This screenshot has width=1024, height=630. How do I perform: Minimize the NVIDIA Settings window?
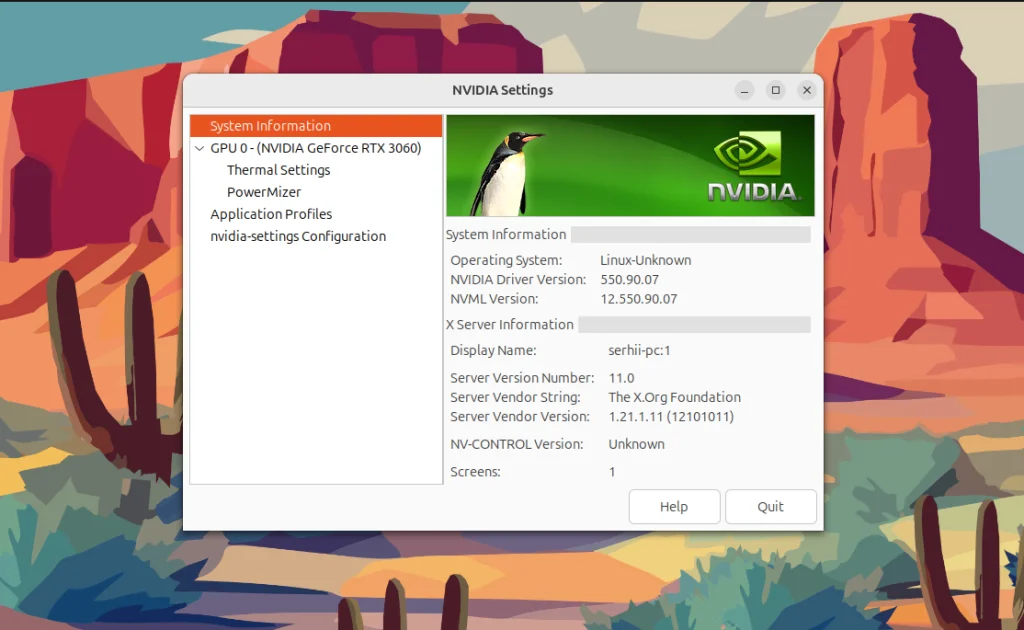point(744,90)
